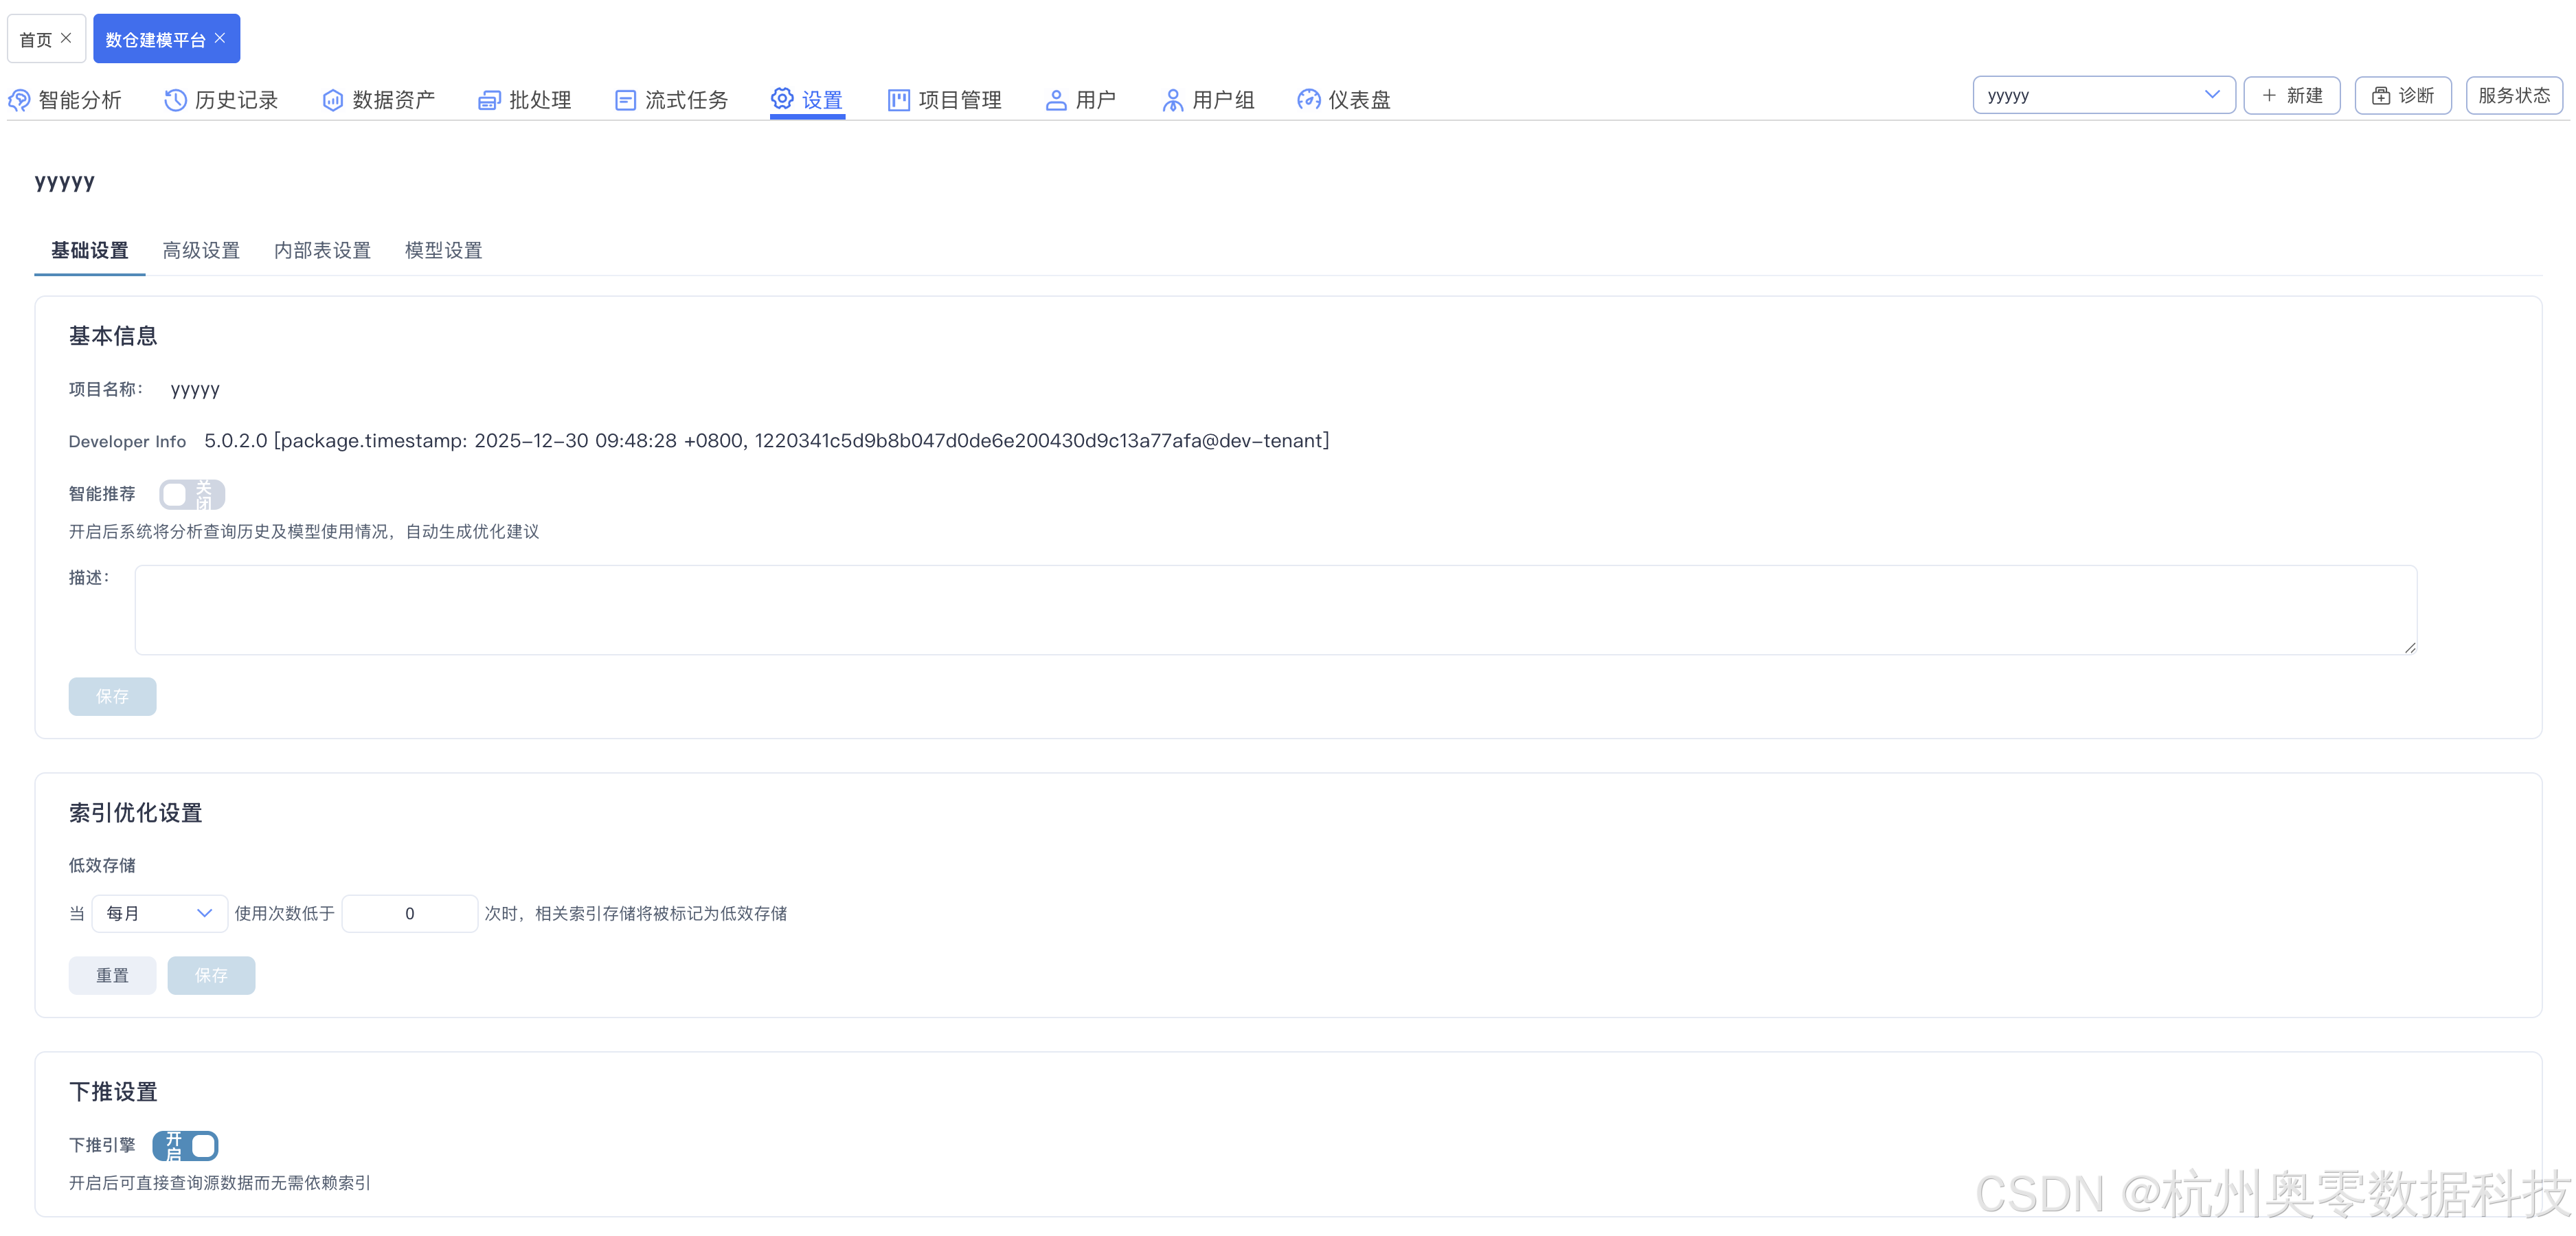Open 项目管理 section
The height and width of the screenshot is (1236, 2576).
coord(960,100)
